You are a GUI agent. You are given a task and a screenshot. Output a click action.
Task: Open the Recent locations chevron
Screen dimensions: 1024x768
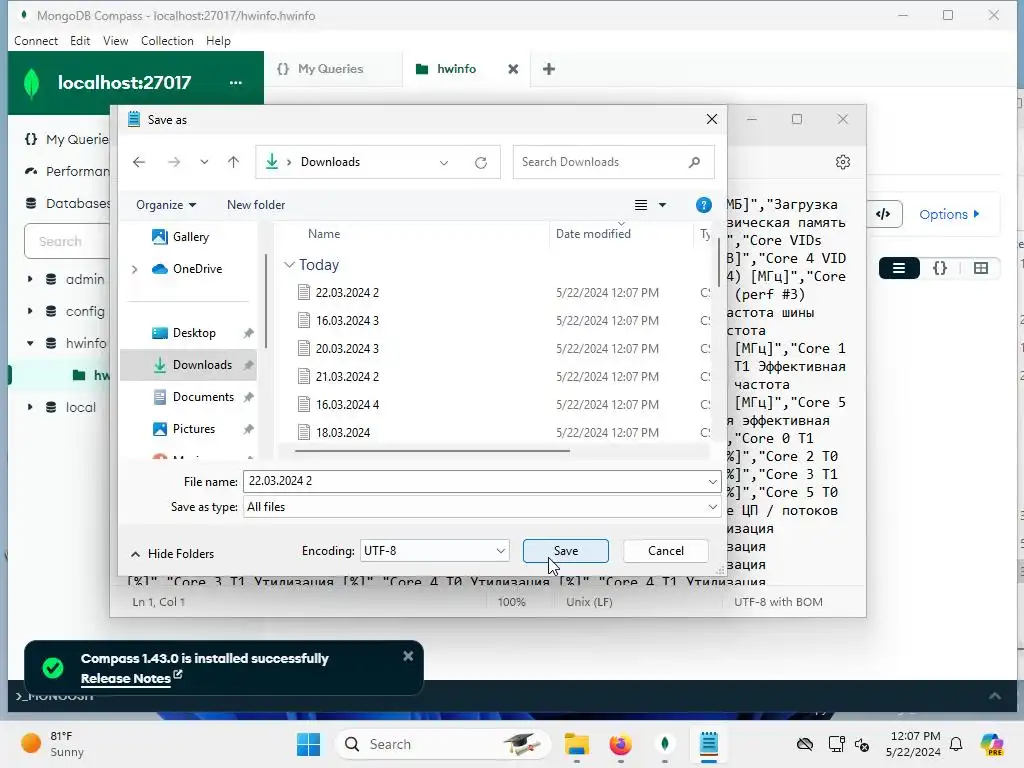pos(204,162)
